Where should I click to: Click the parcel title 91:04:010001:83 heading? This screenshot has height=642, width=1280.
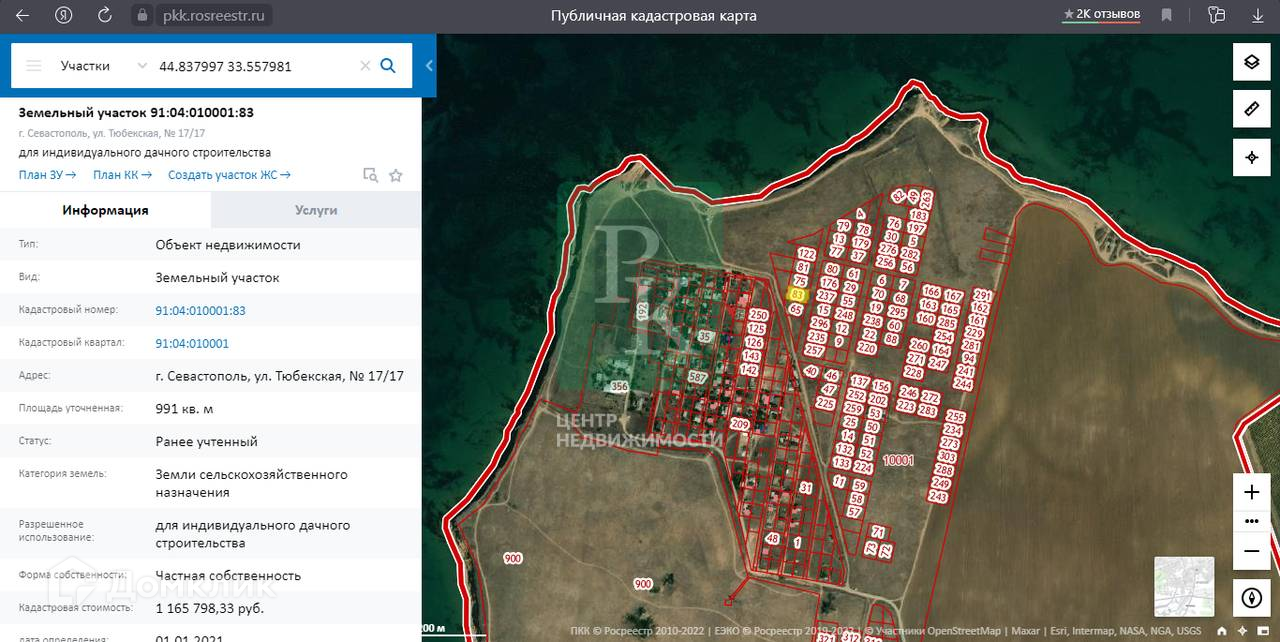[x=136, y=112]
